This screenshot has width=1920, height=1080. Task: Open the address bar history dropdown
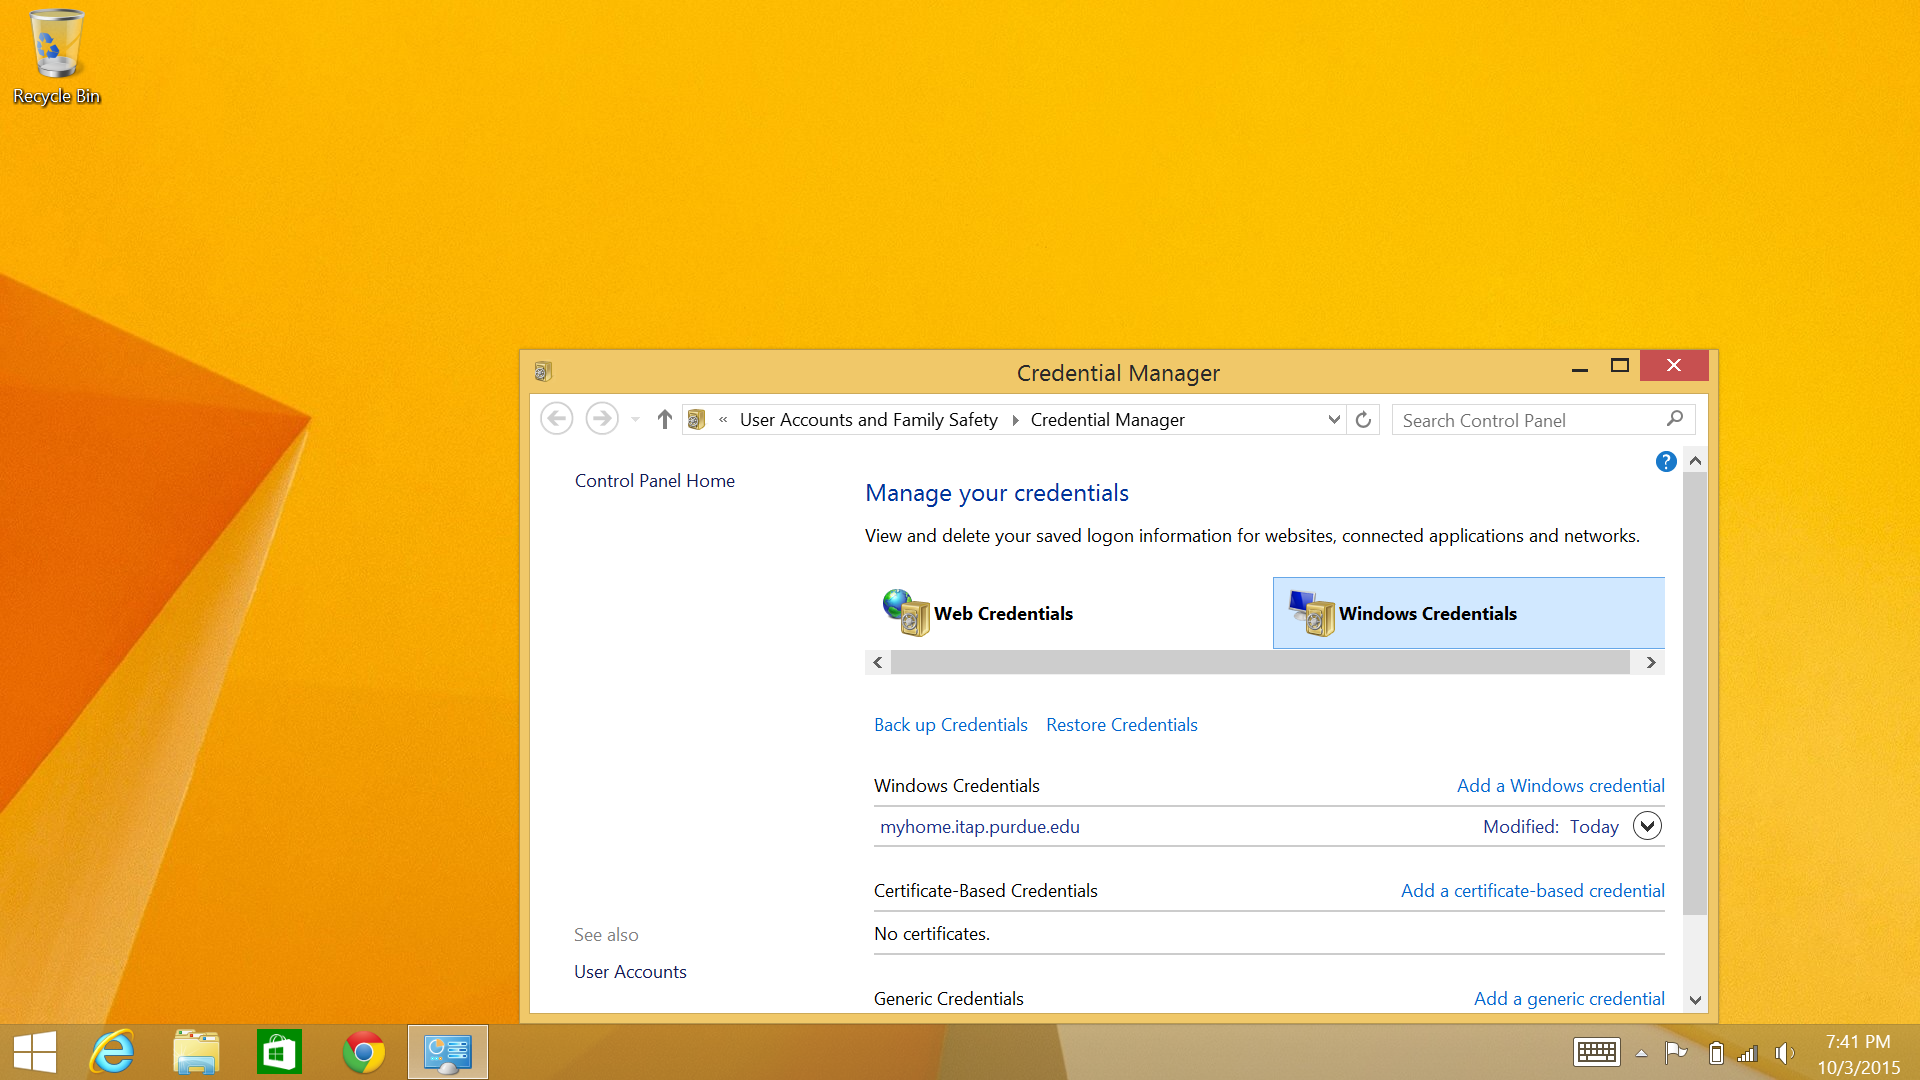pyautogui.click(x=1333, y=420)
